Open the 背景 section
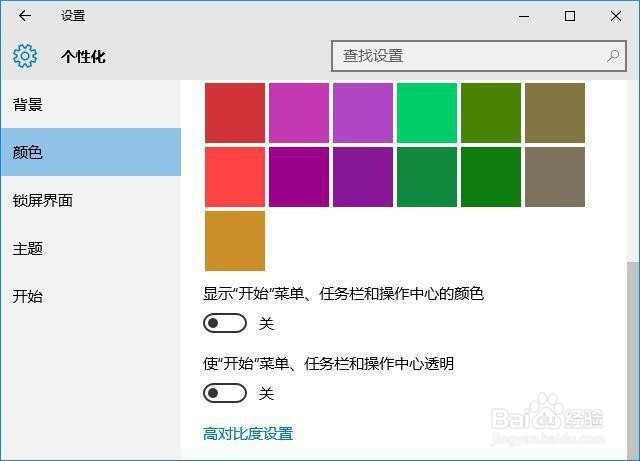Image resolution: width=640 pixels, height=461 pixels. (91, 105)
